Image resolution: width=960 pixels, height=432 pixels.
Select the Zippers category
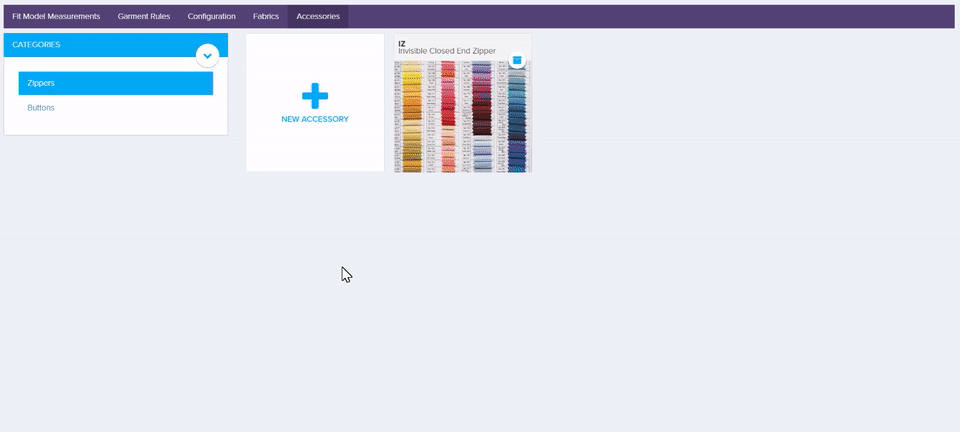click(116, 83)
